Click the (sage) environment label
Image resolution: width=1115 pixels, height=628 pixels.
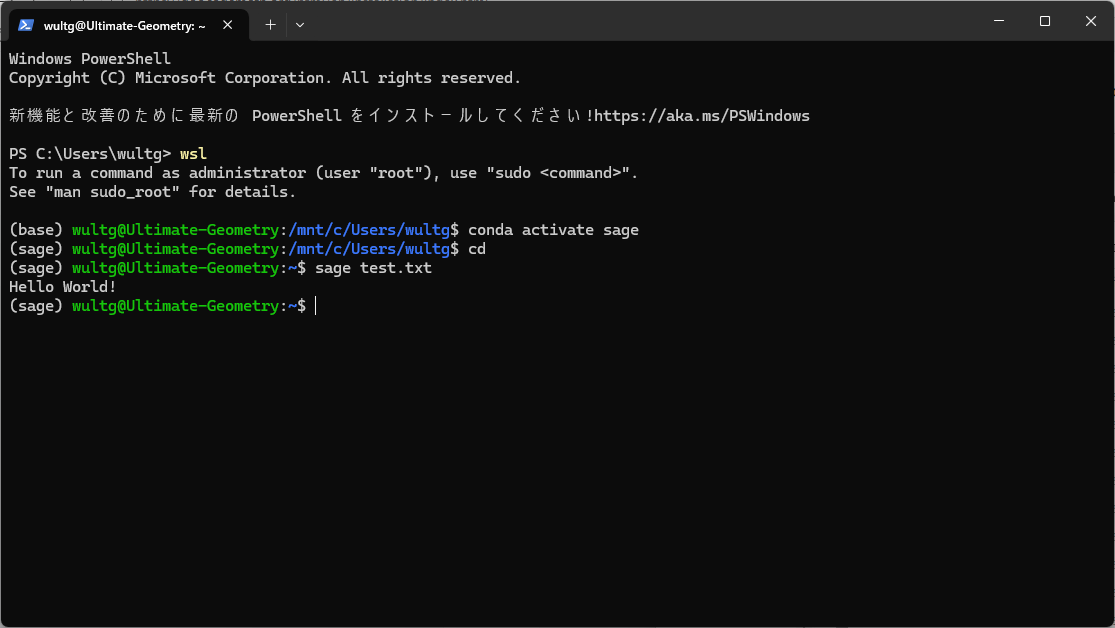(32, 305)
